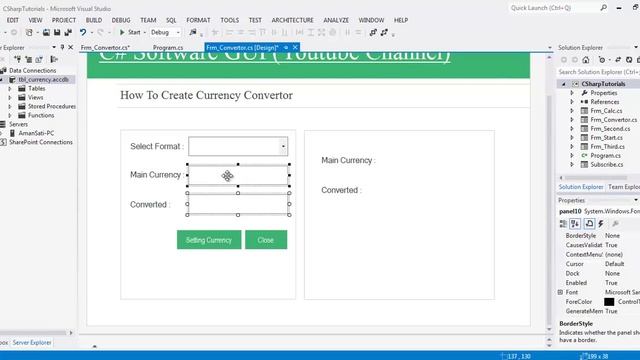640x360 pixels.
Task: Click the Main Currency text box on form
Action: 238,175
